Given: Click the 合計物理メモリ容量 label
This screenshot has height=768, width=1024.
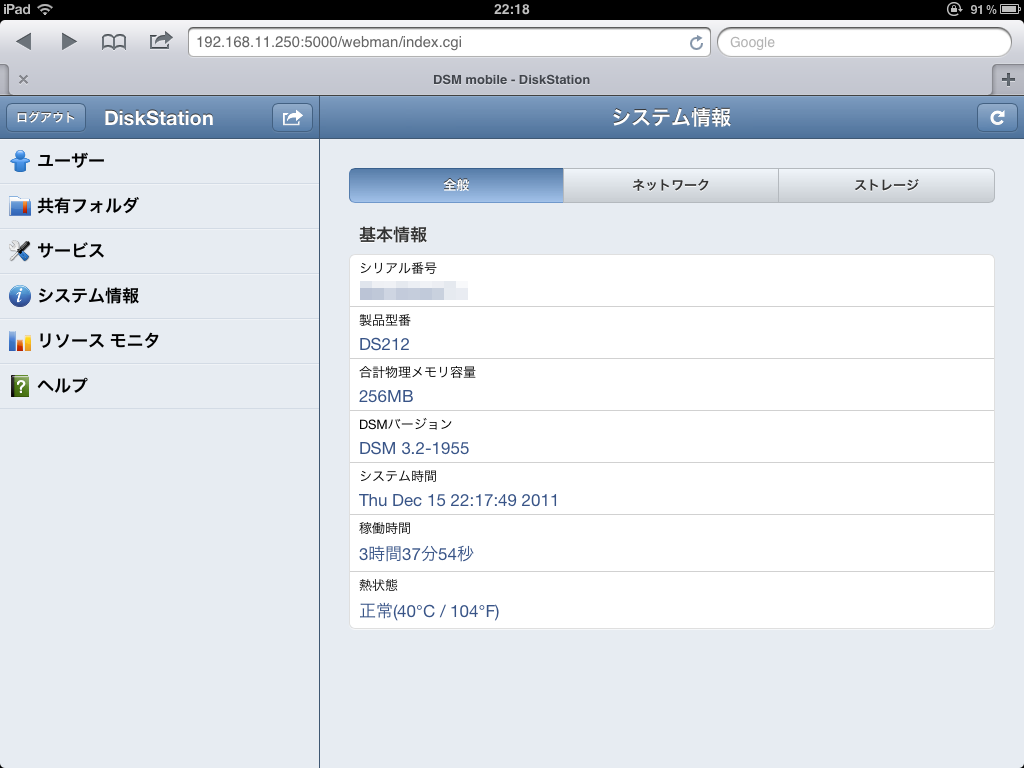Looking at the screenshot, I should [x=417, y=372].
